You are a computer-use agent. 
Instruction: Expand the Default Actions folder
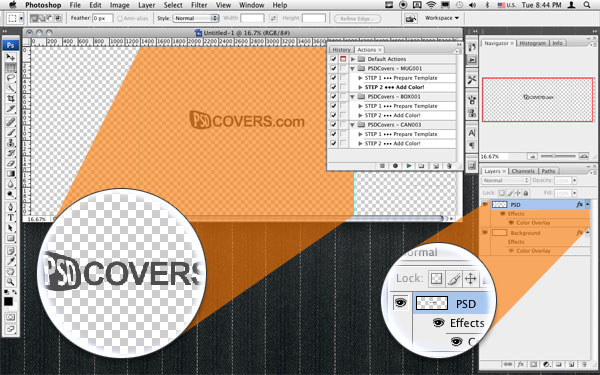tap(353, 59)
